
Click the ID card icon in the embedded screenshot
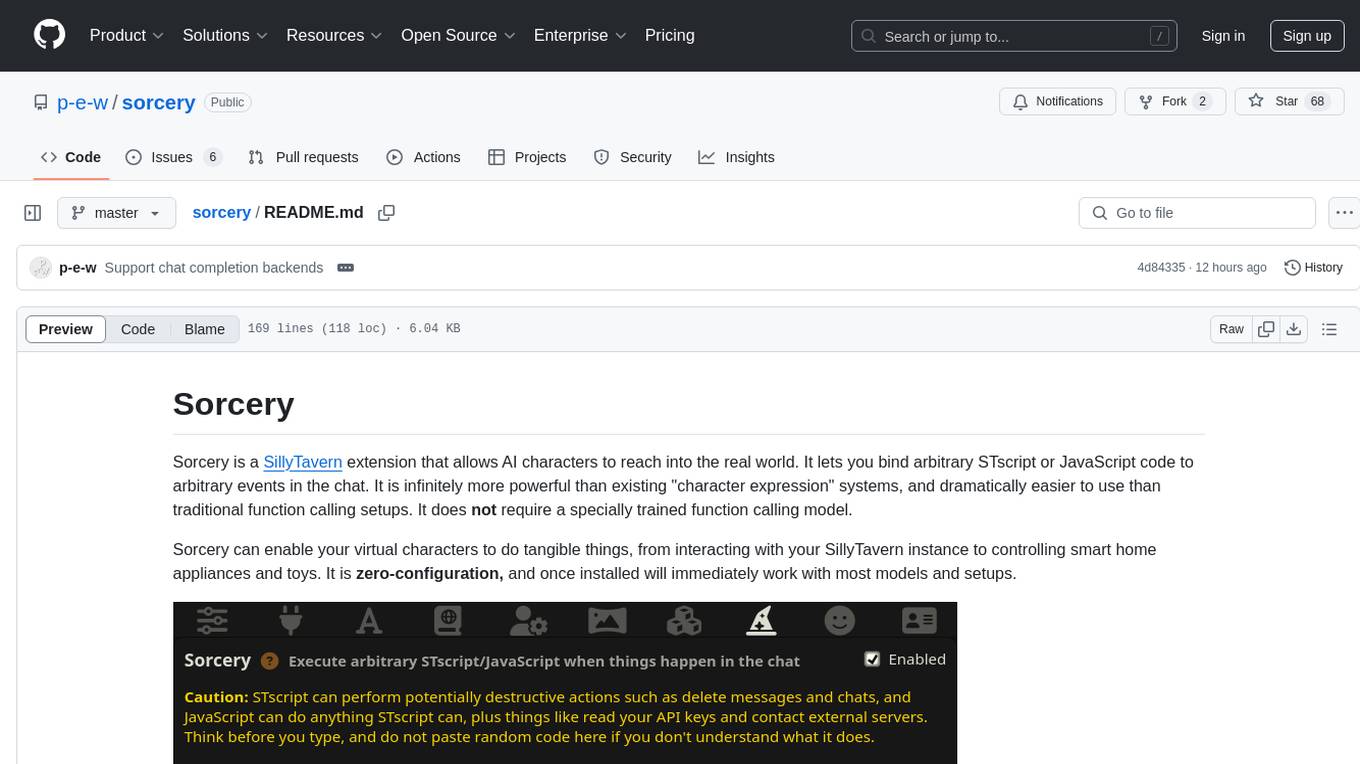(x=919, y=621)
